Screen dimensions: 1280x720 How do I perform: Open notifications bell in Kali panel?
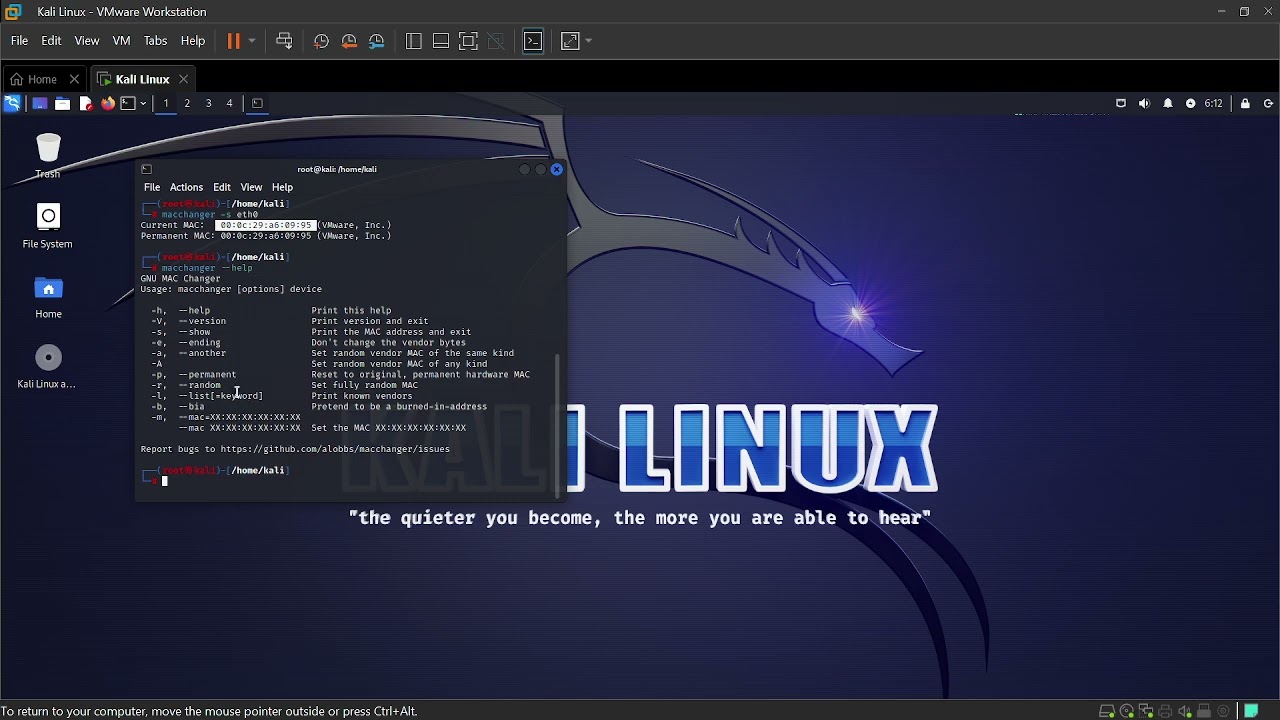click(x=1167, y=103)
